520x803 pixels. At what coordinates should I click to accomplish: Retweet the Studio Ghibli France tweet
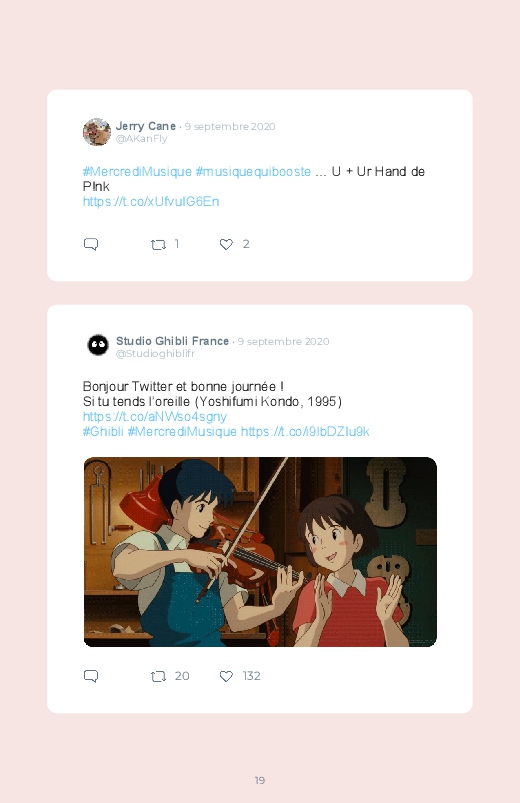pyautogui.click(x=158, y=677)
